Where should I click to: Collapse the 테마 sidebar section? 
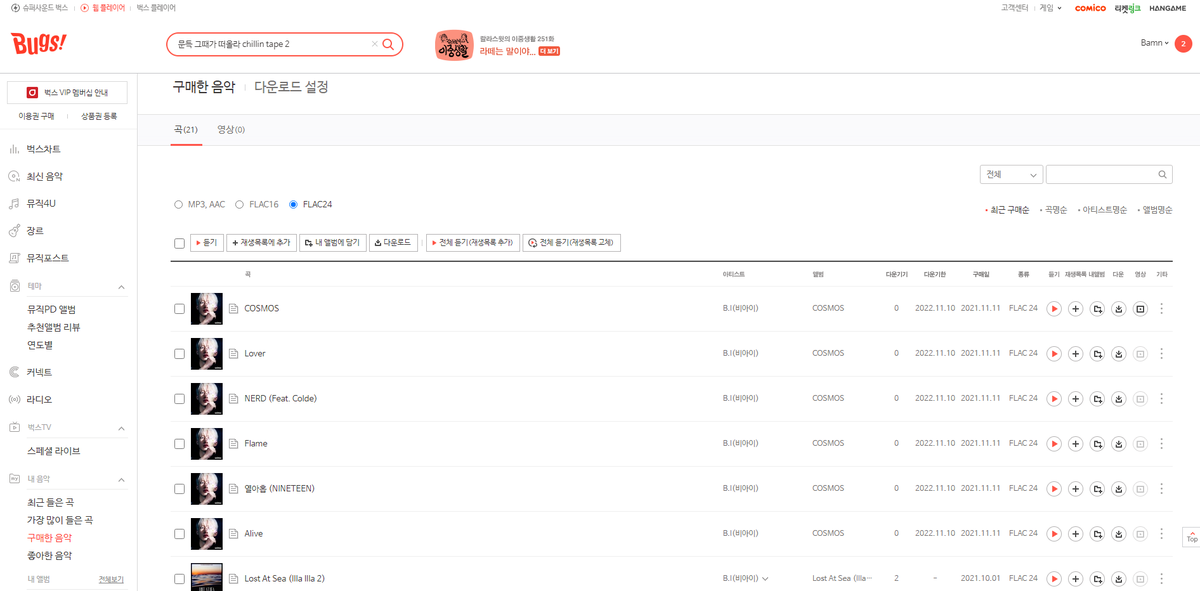121,288
